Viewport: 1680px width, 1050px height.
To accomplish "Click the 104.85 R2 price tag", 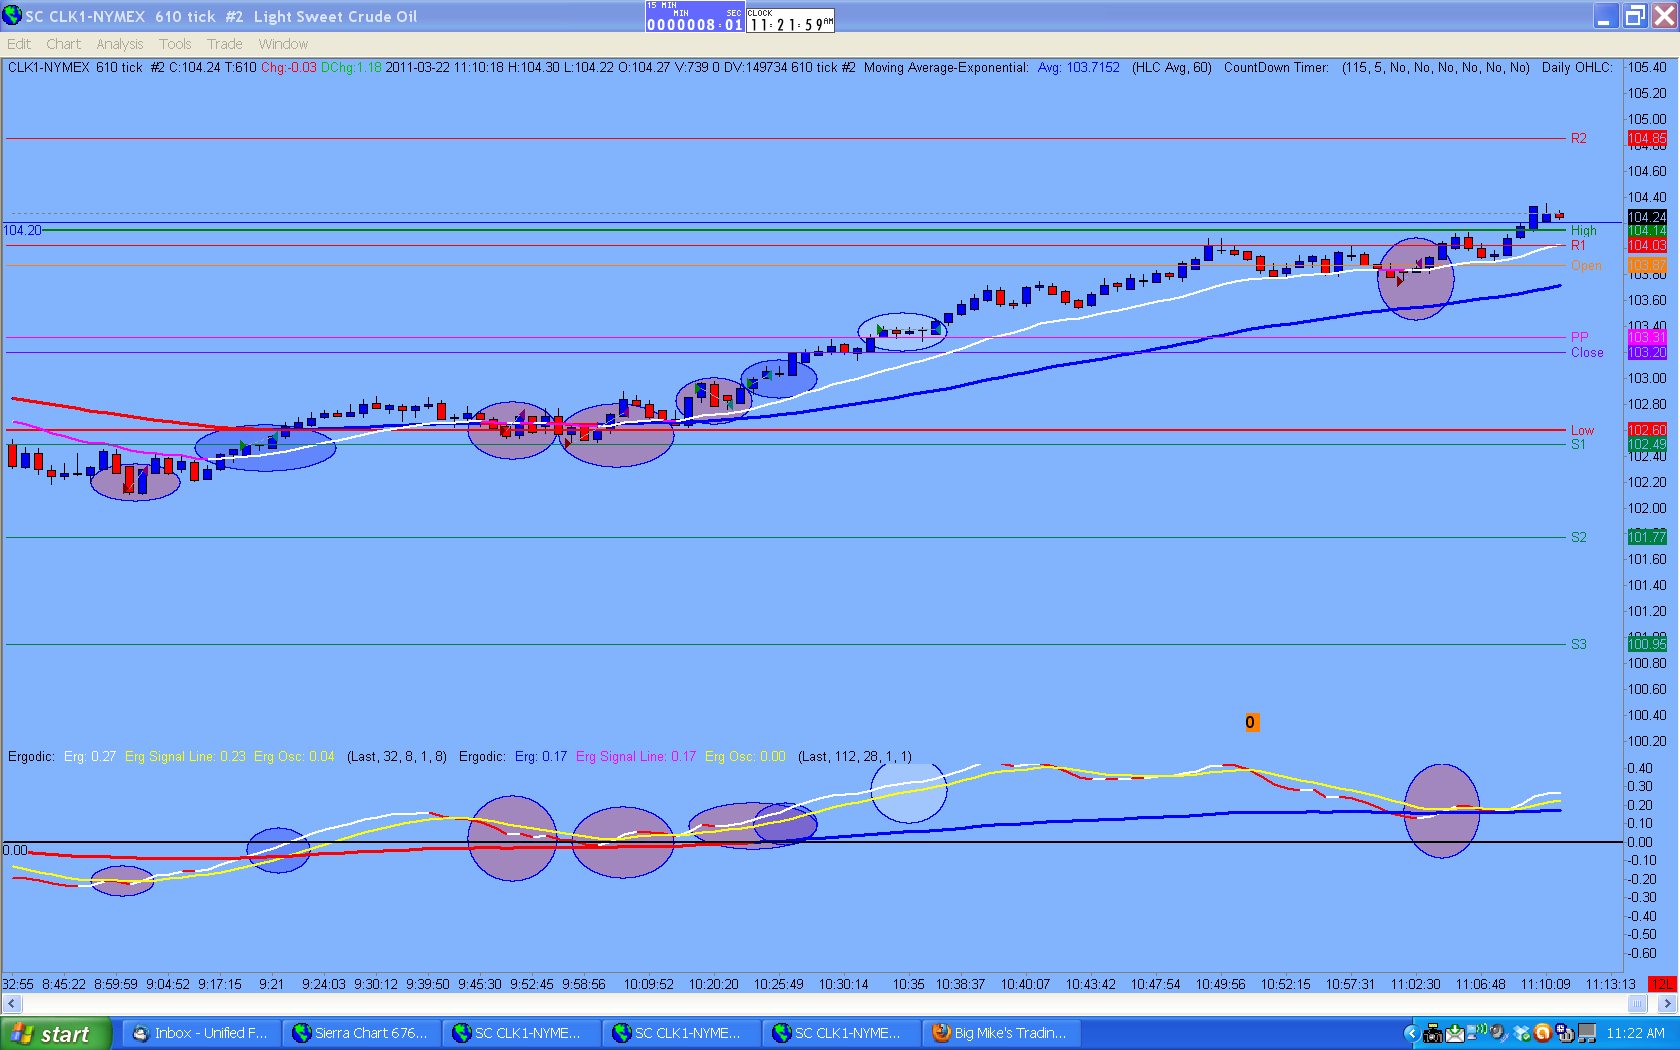I will 1647,139.
